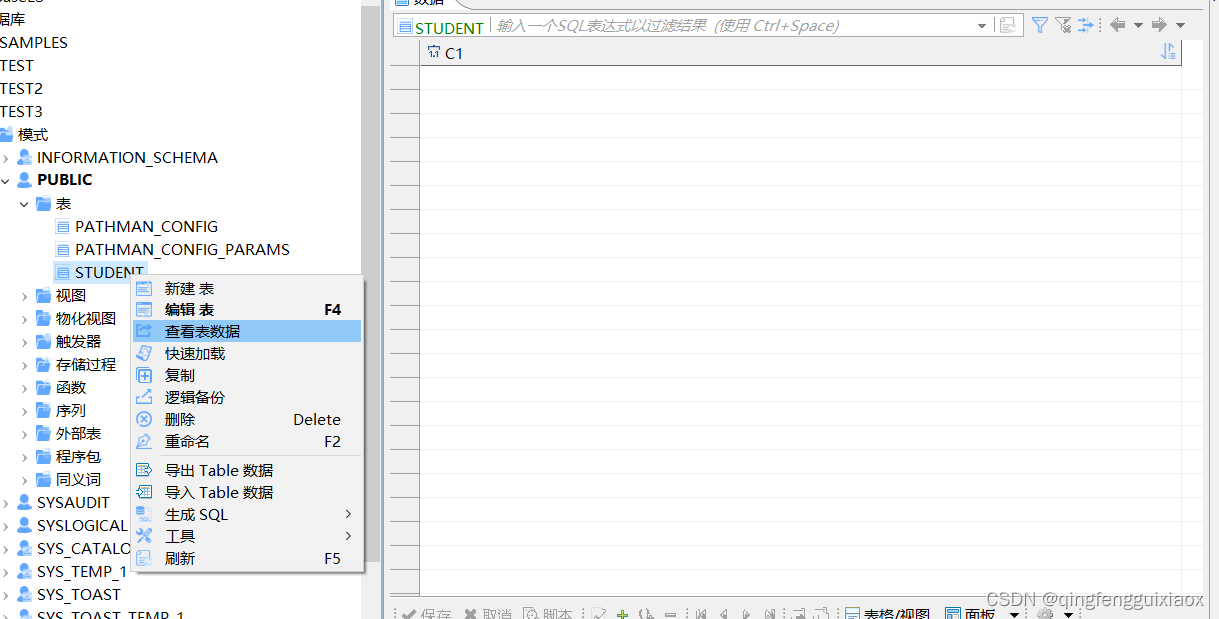Expand the 序列 folder

click(25, 411)
